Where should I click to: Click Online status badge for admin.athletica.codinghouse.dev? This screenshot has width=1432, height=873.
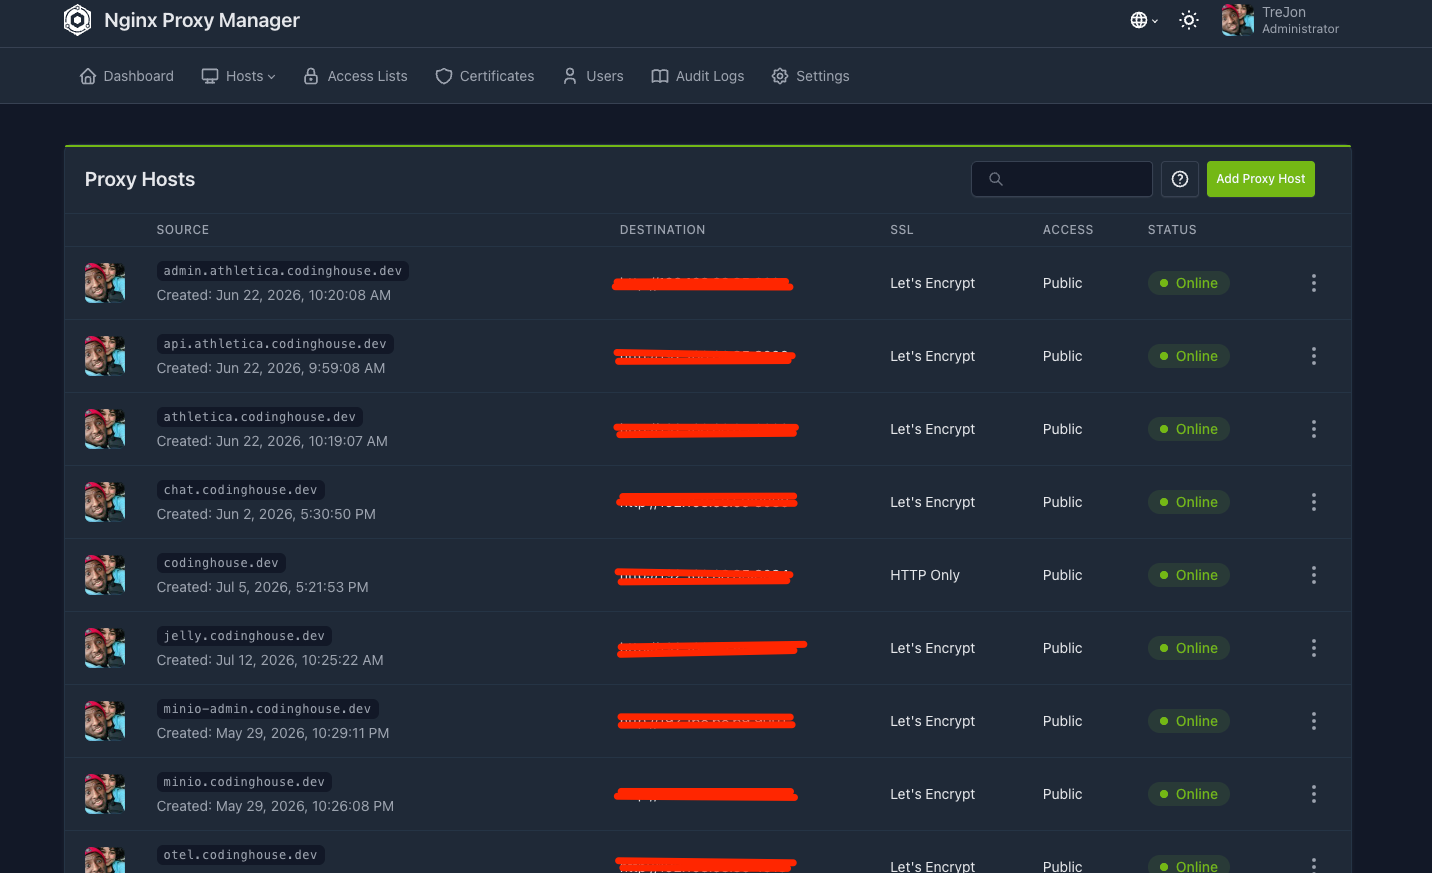click(1188, 283)
